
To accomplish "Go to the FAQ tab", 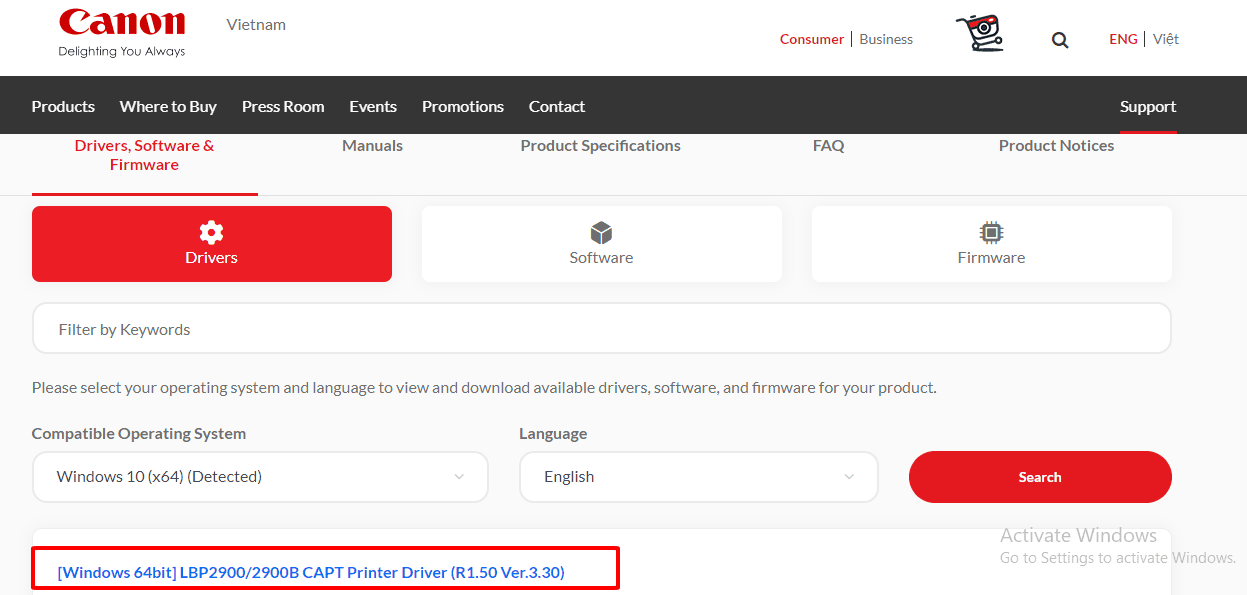I will (828, 146).
